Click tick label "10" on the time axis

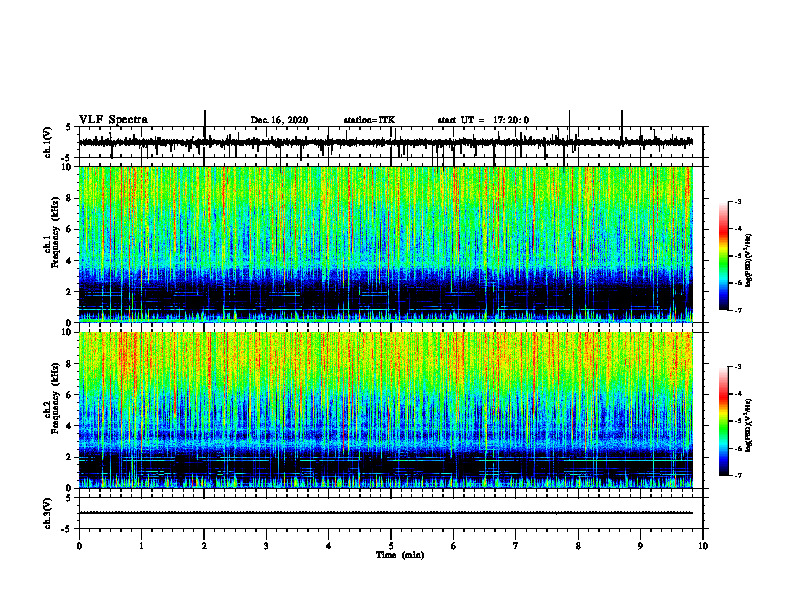tap(703, 546)
